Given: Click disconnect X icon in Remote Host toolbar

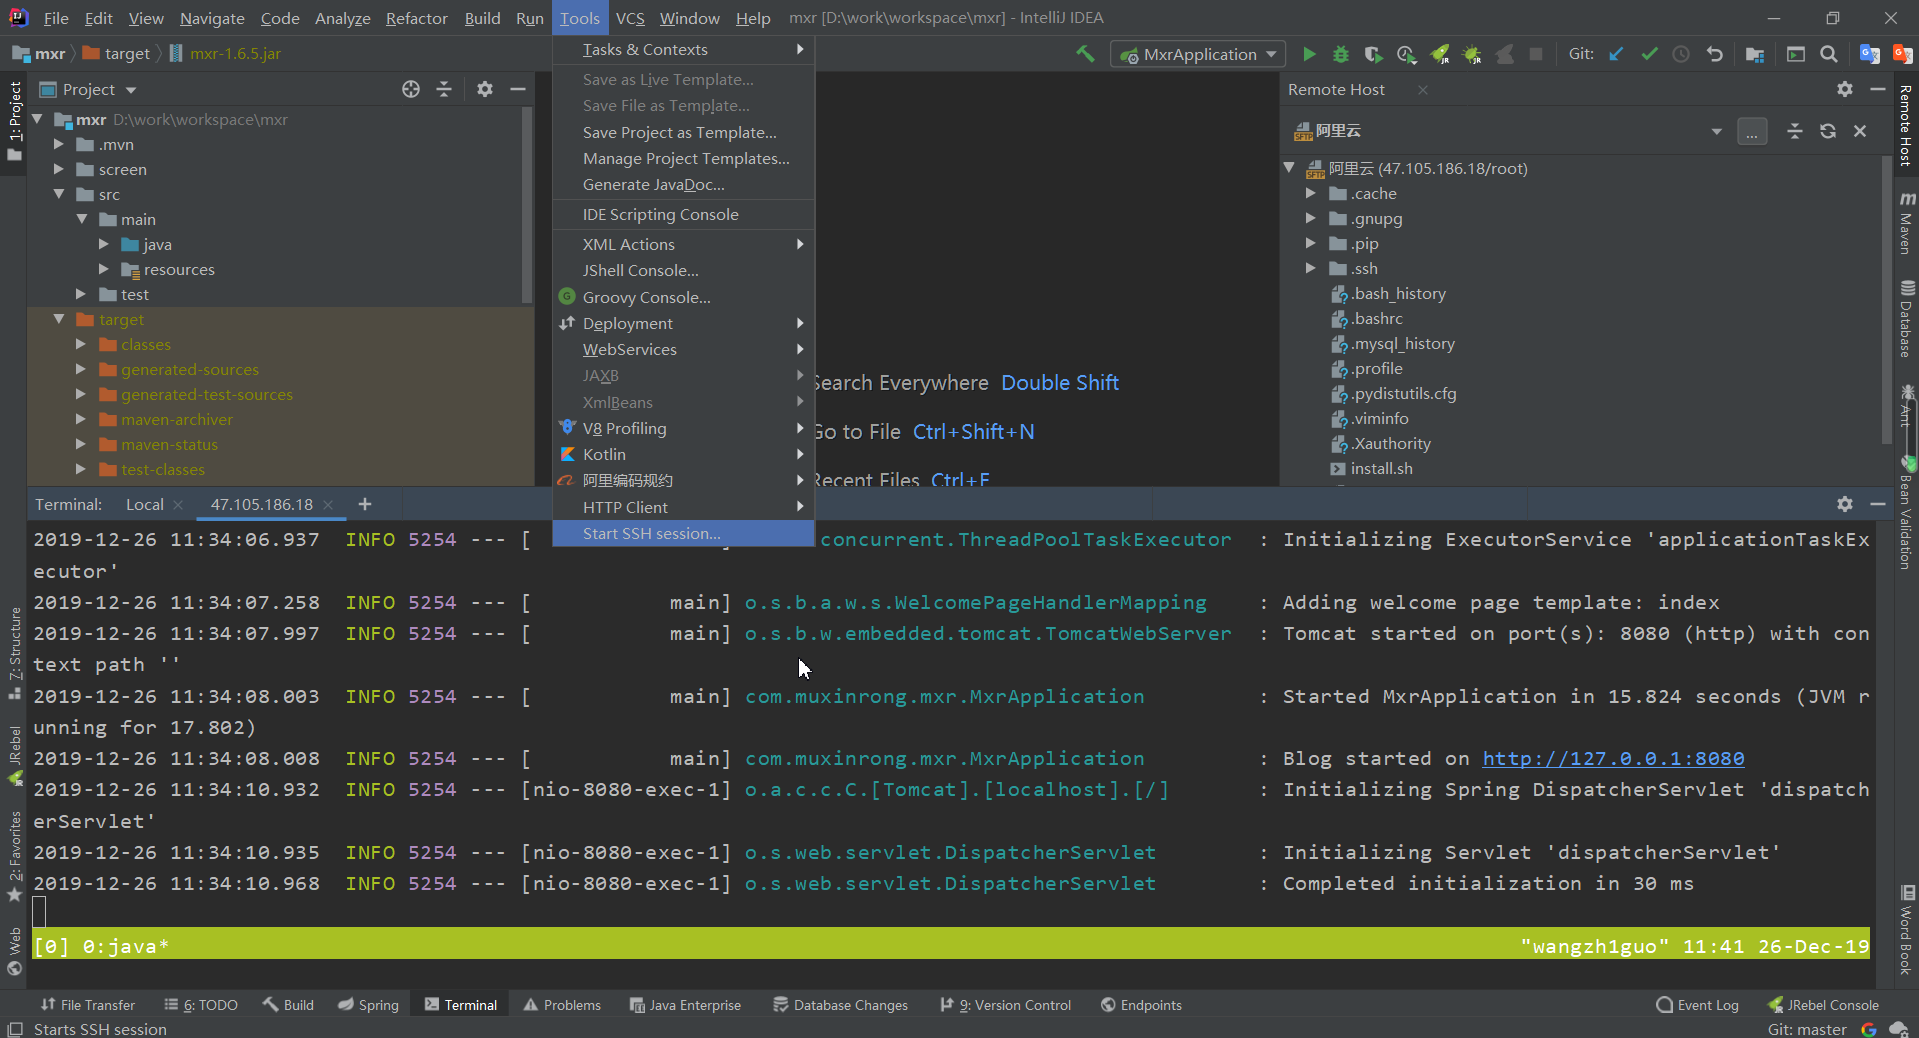Looking at the screenshot, I should pyautogui.click(x=1860, y=131).
